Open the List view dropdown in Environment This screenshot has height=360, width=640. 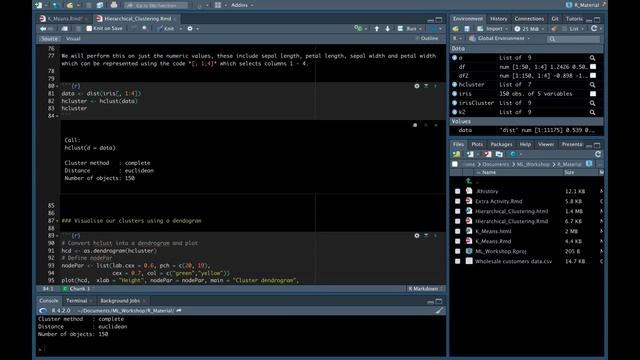[575, 29]
